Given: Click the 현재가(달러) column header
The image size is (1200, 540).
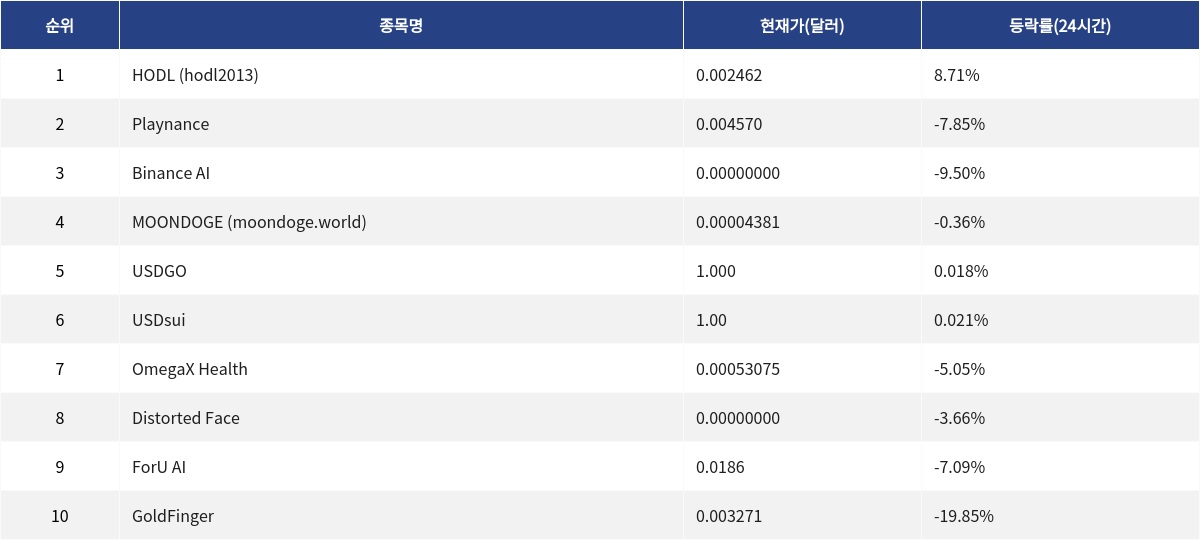Looking at the screenshot, I should 802,26.
